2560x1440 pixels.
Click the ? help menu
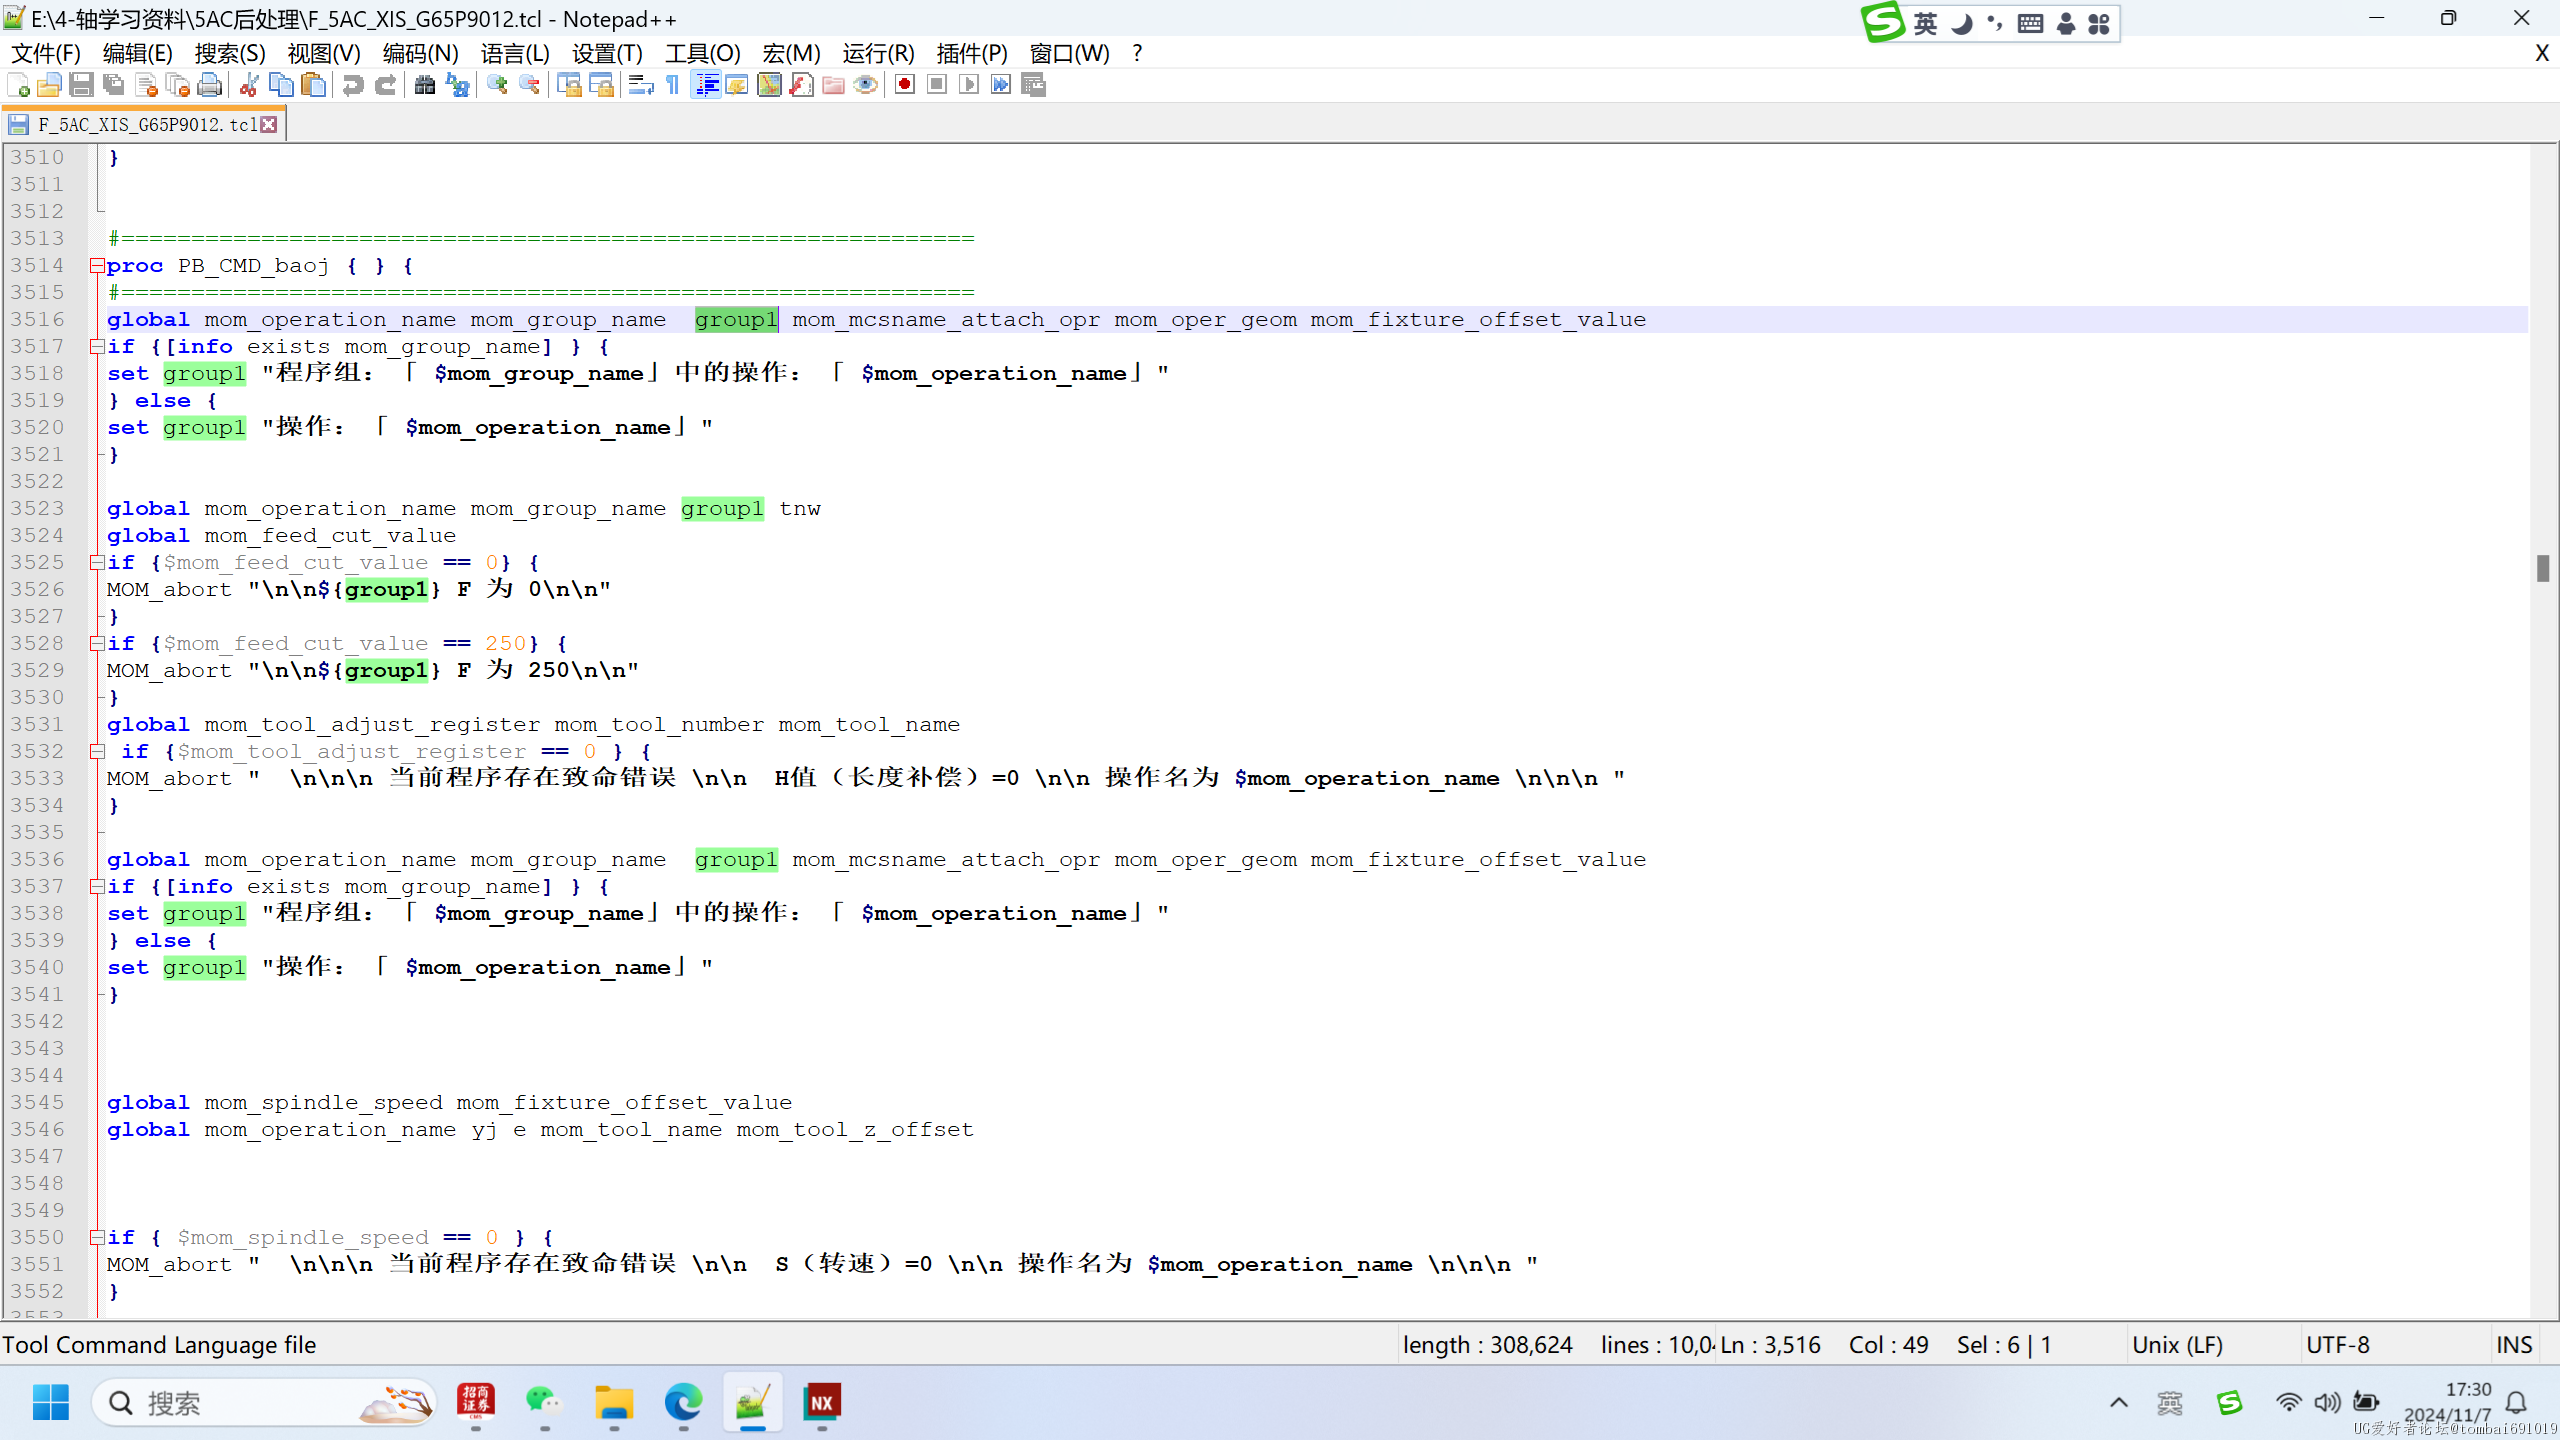coord(1137,53)
